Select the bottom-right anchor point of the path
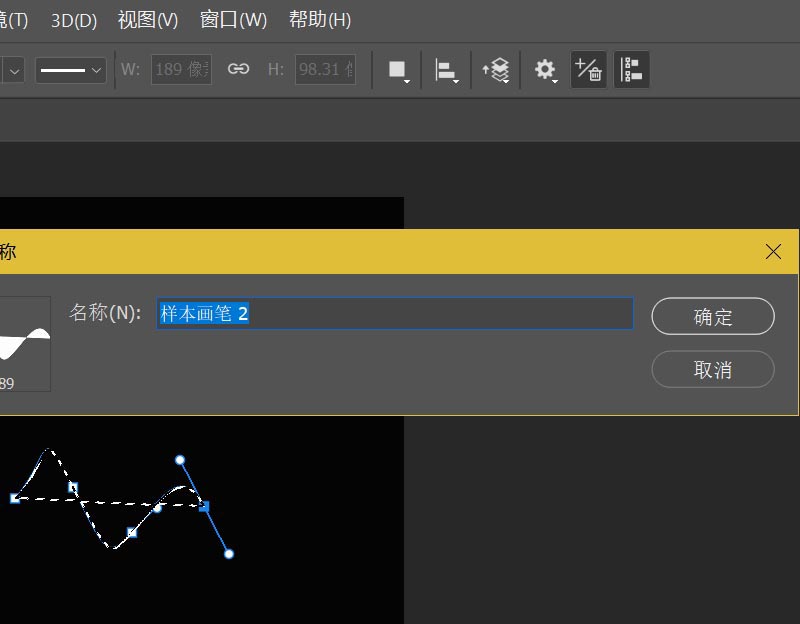This screenshot has width=800, height=624. (228, 553)
